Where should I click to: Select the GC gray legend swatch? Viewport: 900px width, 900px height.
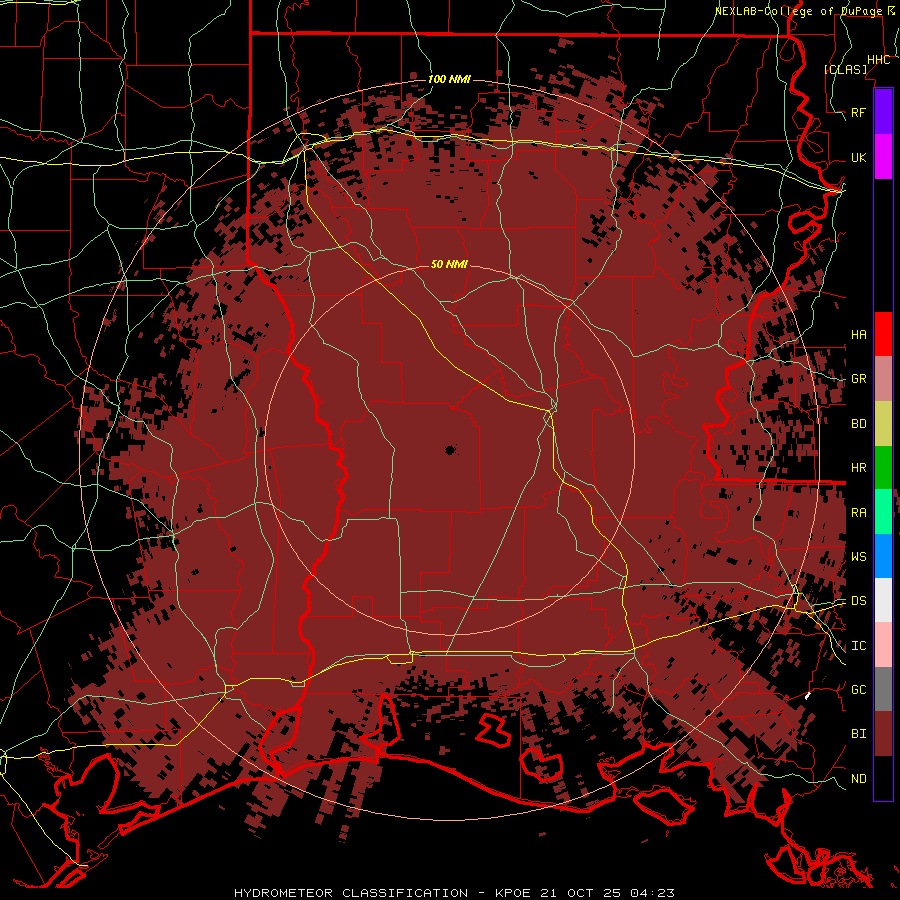point(883,689)
